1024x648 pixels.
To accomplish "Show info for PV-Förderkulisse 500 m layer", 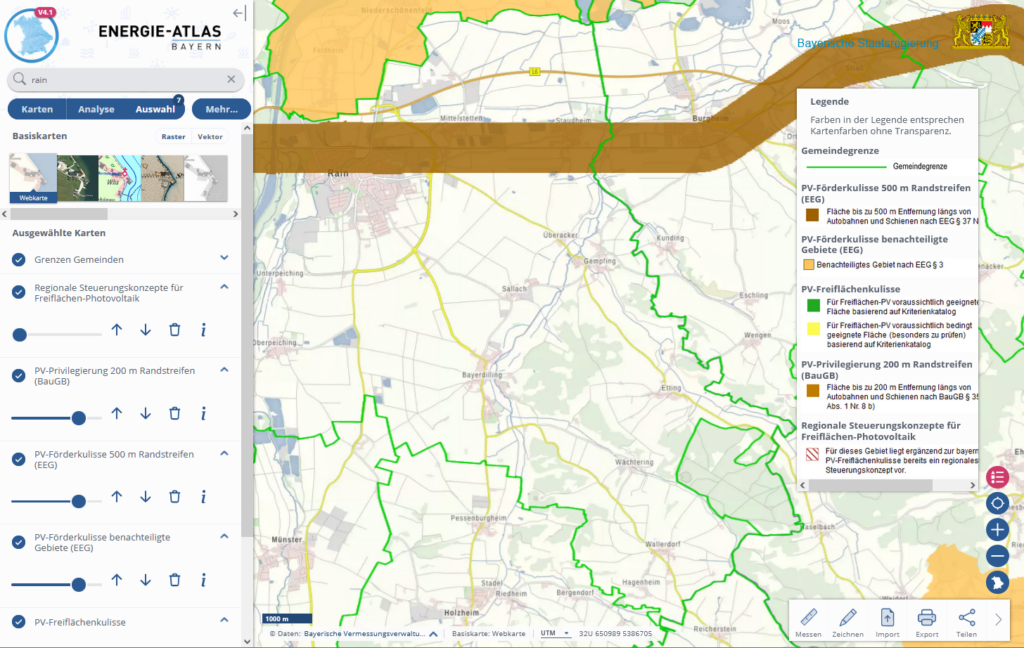I will click(x=203, y=497).
